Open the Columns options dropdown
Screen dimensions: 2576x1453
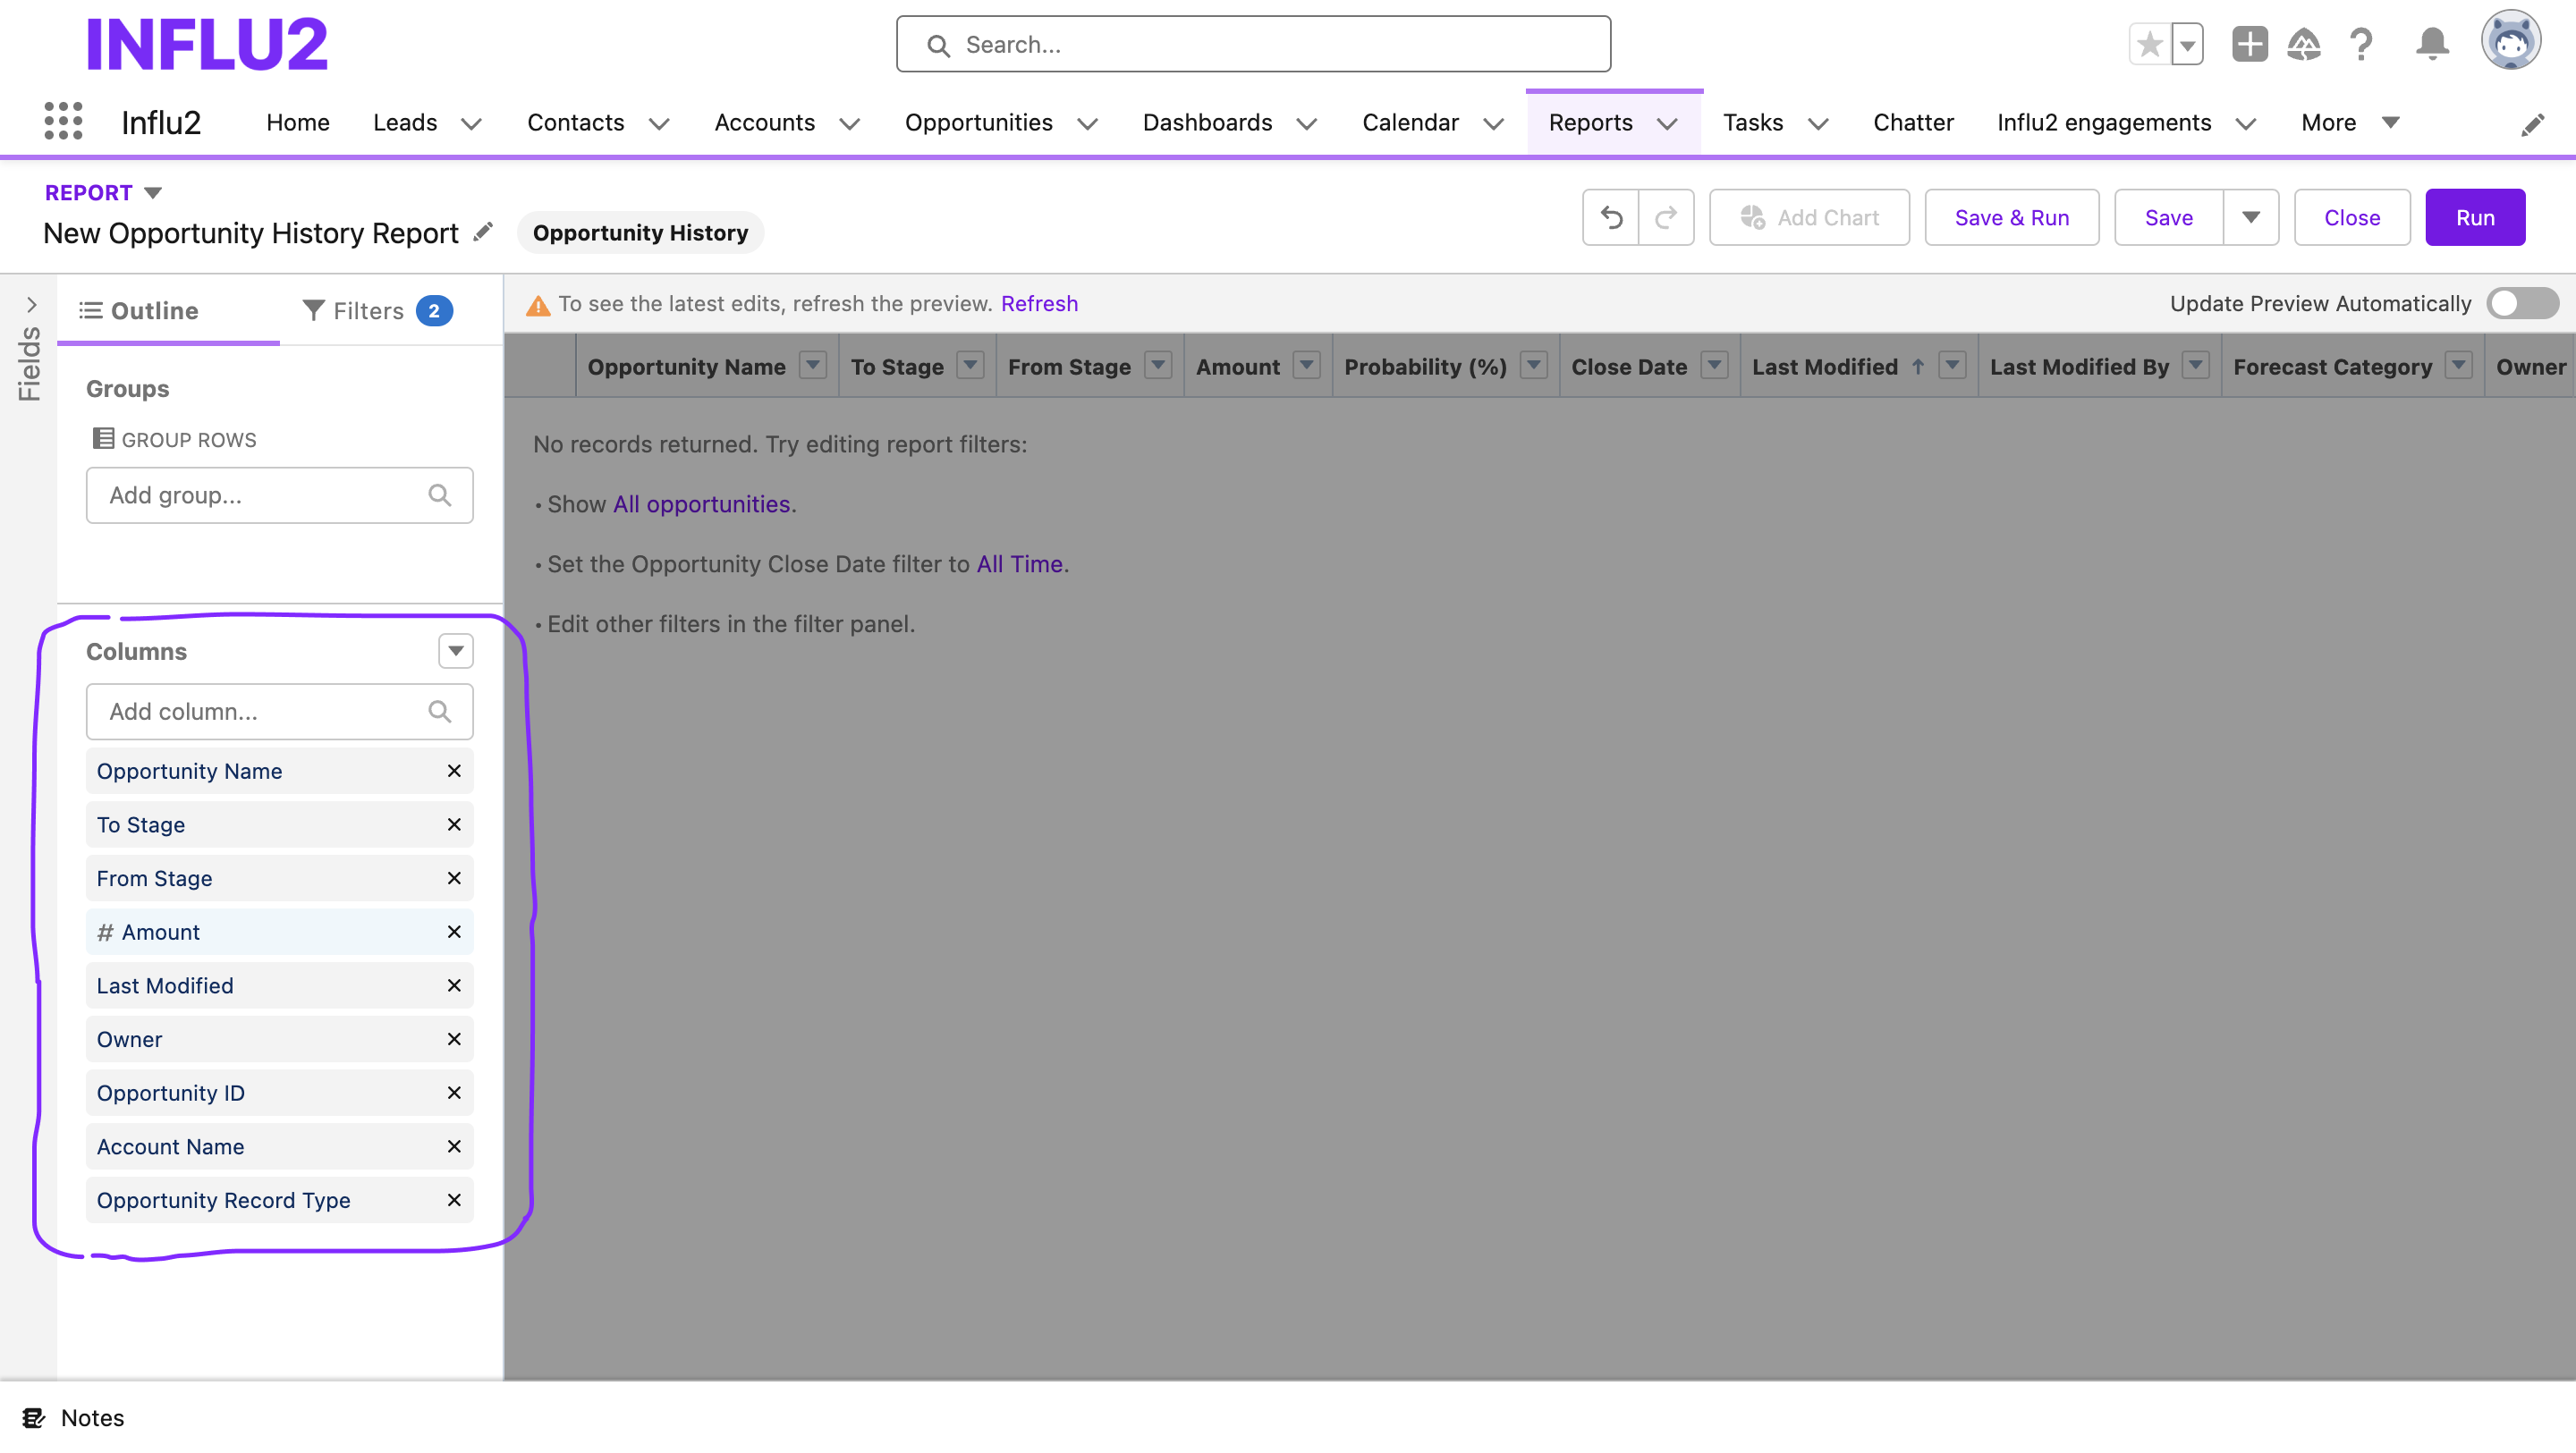click(x=456, y=651)
